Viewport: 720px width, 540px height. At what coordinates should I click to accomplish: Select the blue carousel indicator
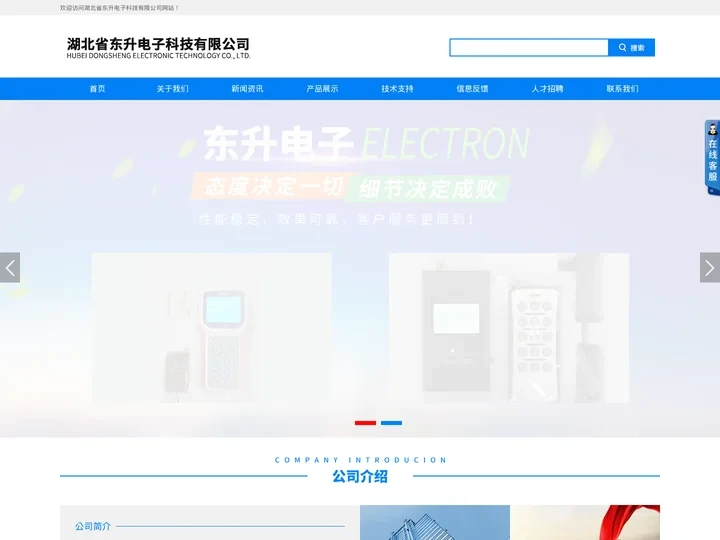coord(391,423)
